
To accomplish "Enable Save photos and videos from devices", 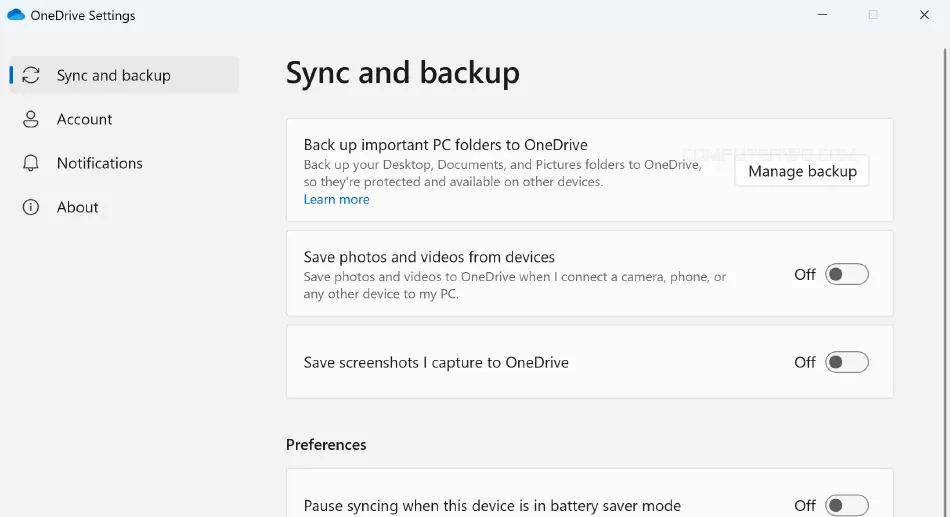I will pyautogui.click(x=846, y=275).
